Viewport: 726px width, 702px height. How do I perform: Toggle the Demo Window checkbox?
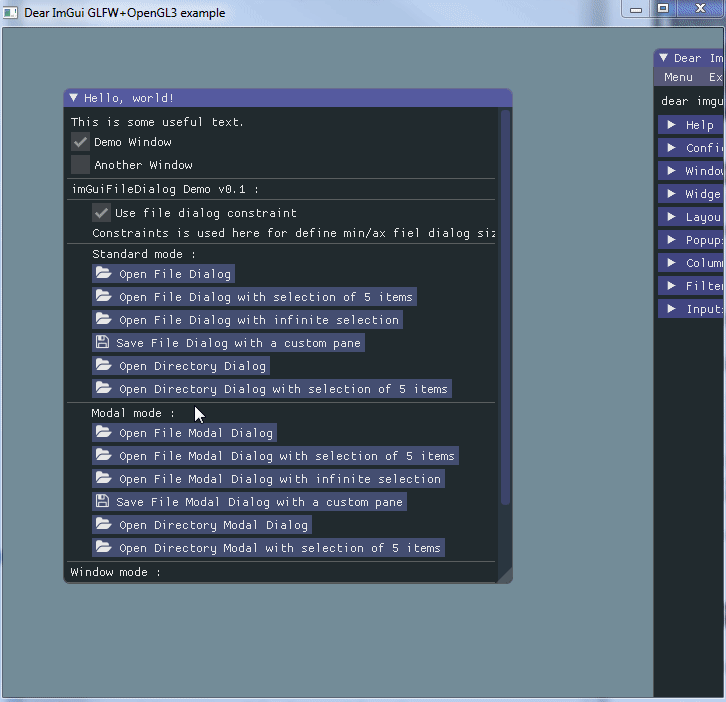click(80, 142)
